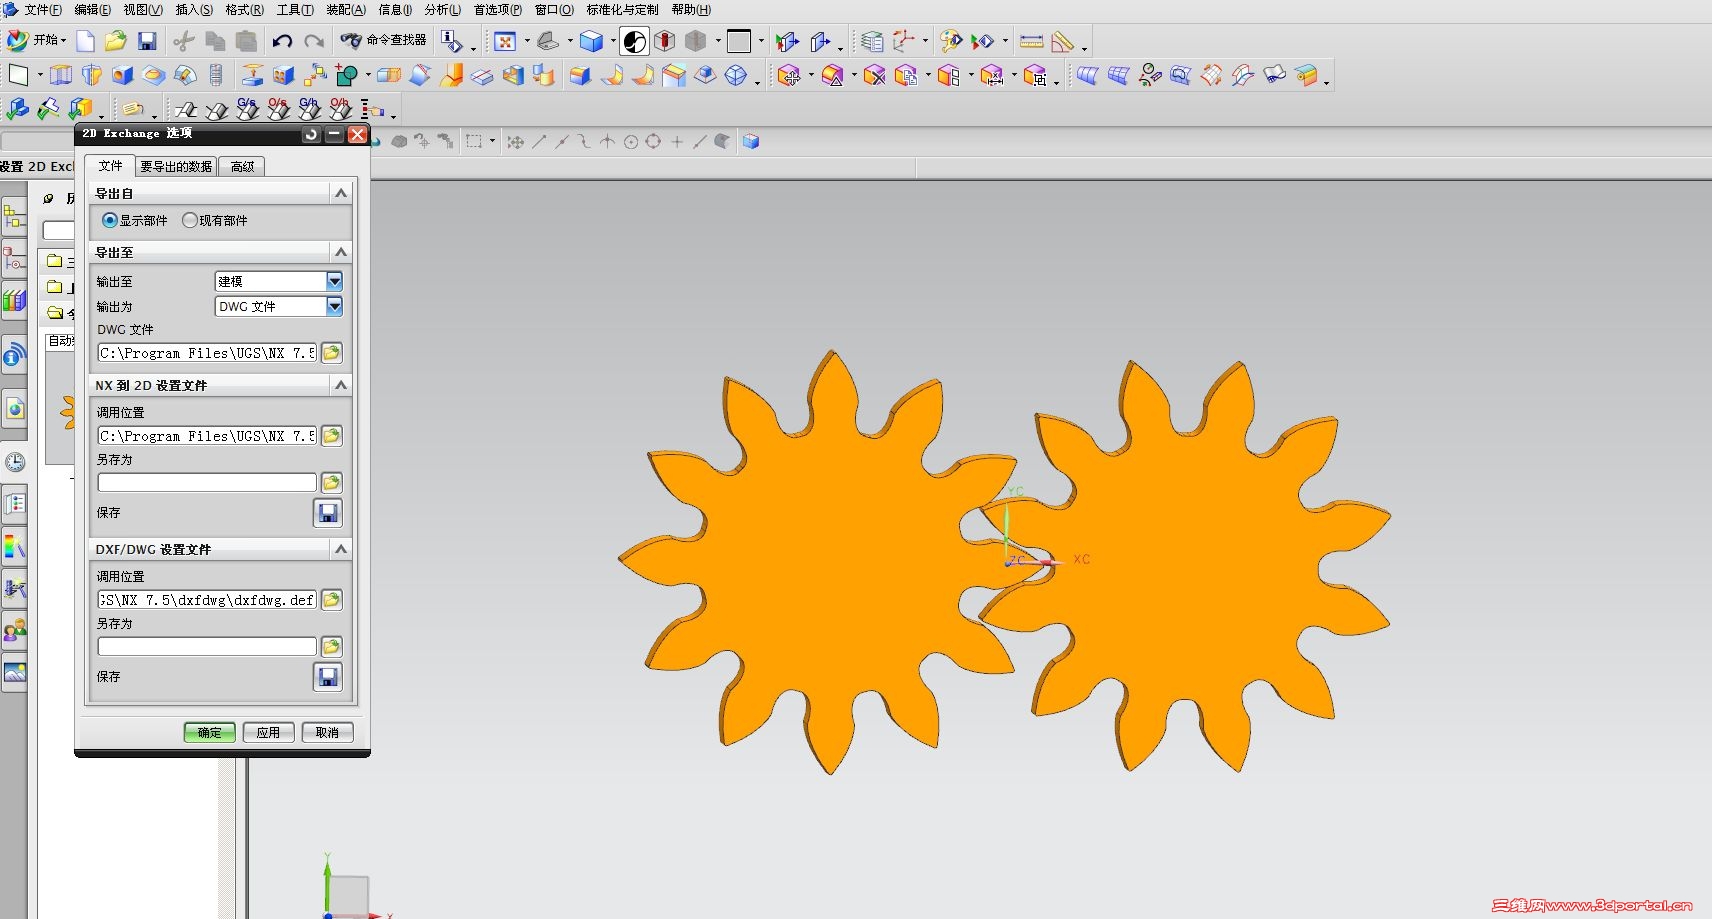Open the 文件(F) menu
The image size is (1712, 919).
coord(42,10)
